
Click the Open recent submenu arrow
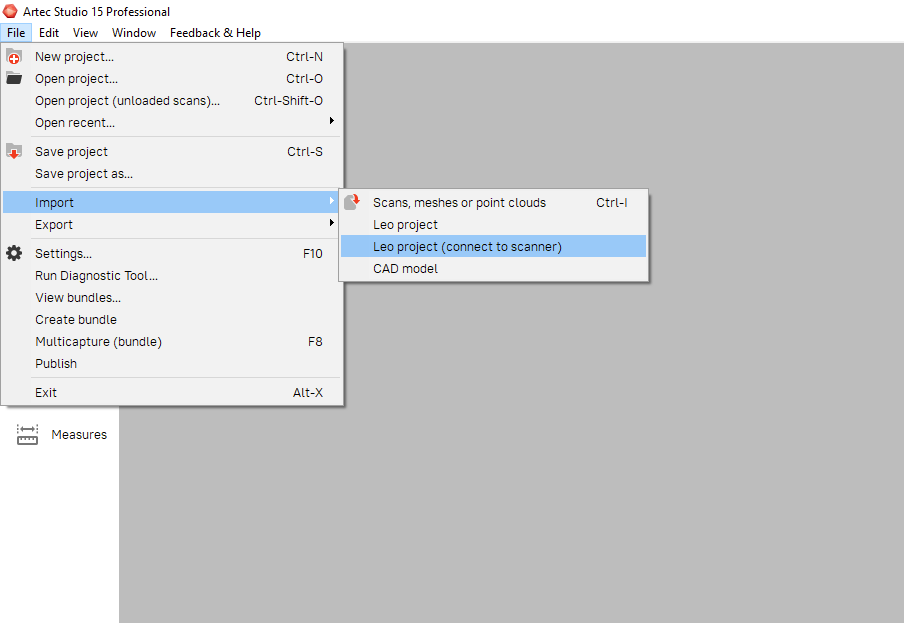(332, 120)
